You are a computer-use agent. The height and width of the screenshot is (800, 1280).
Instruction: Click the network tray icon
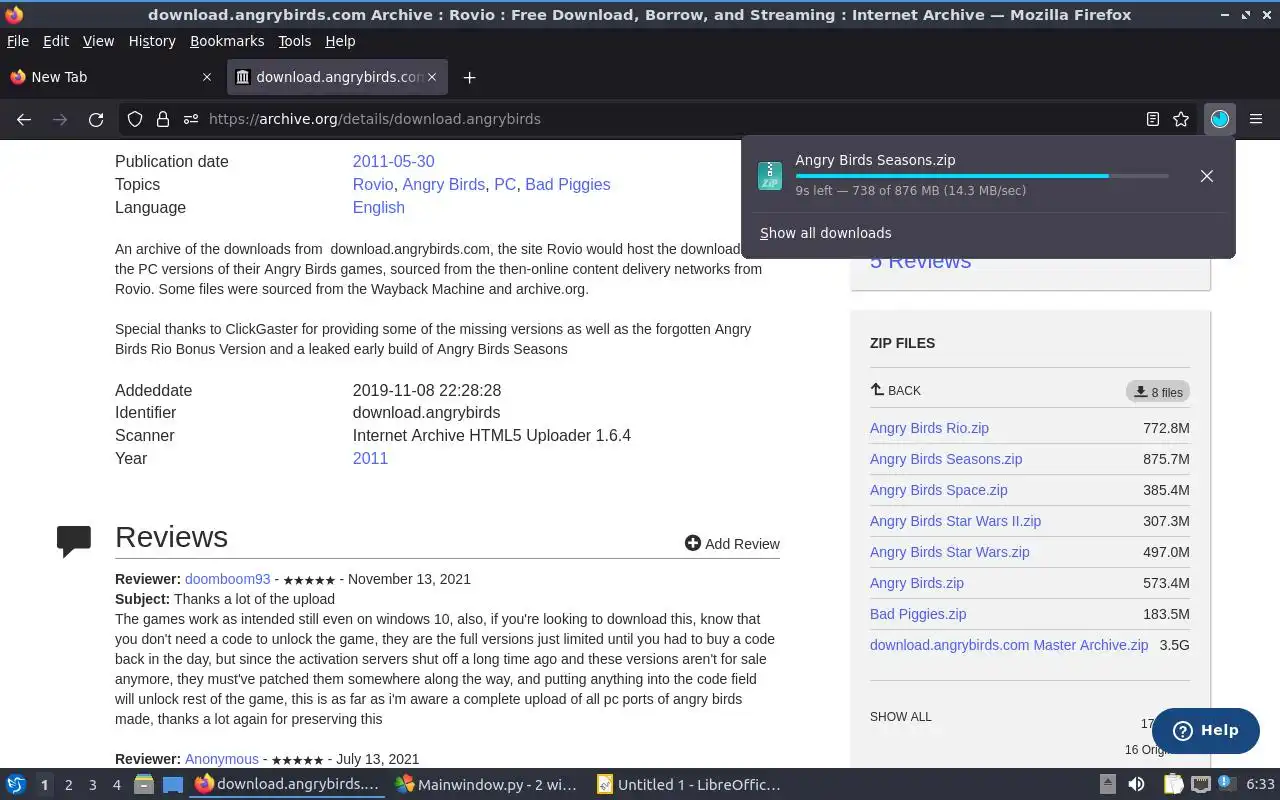click(1201, 785)
